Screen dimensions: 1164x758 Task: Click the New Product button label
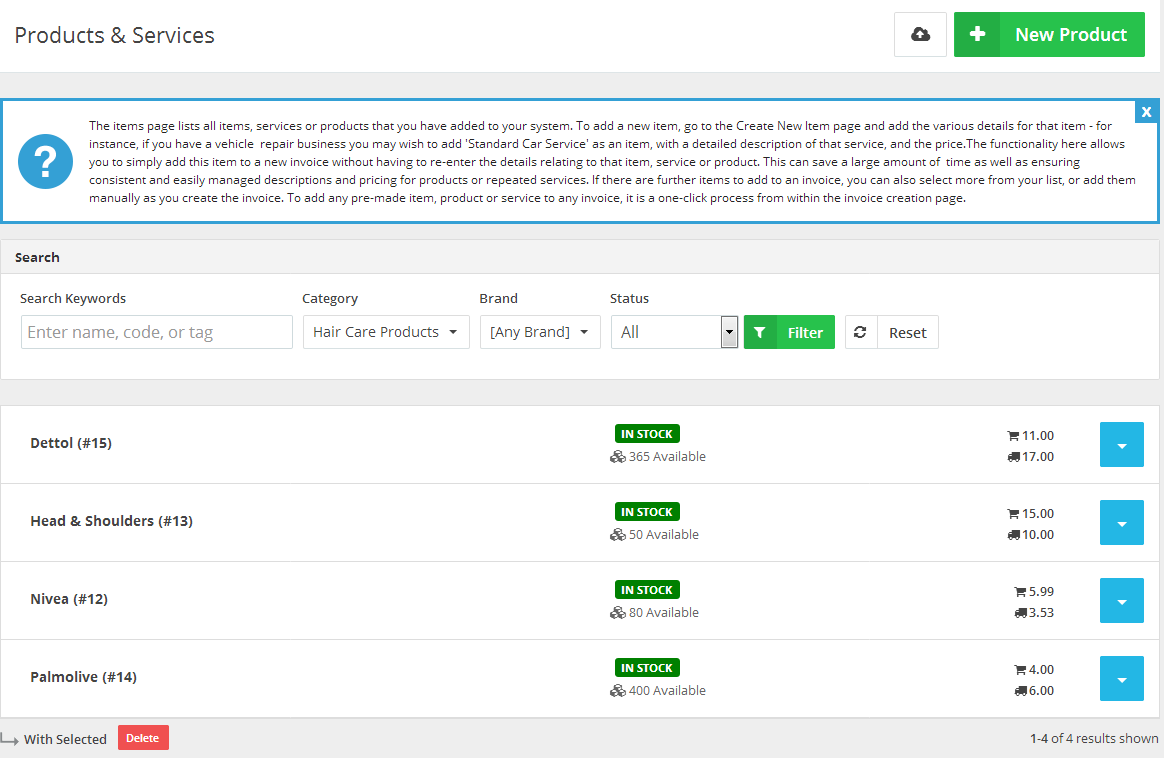(x=1070, y=34)
